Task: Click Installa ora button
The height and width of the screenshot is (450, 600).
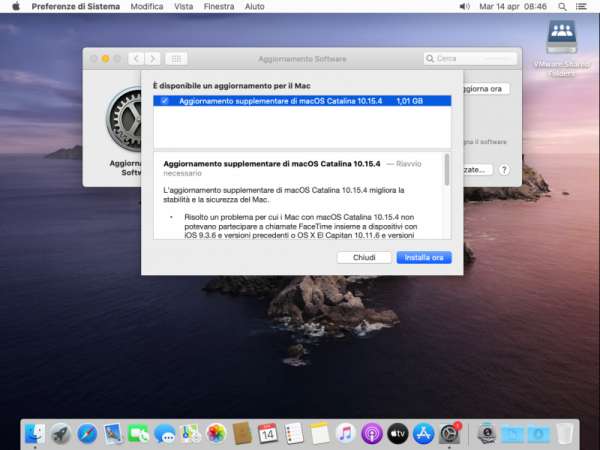Action: [424, 258]
